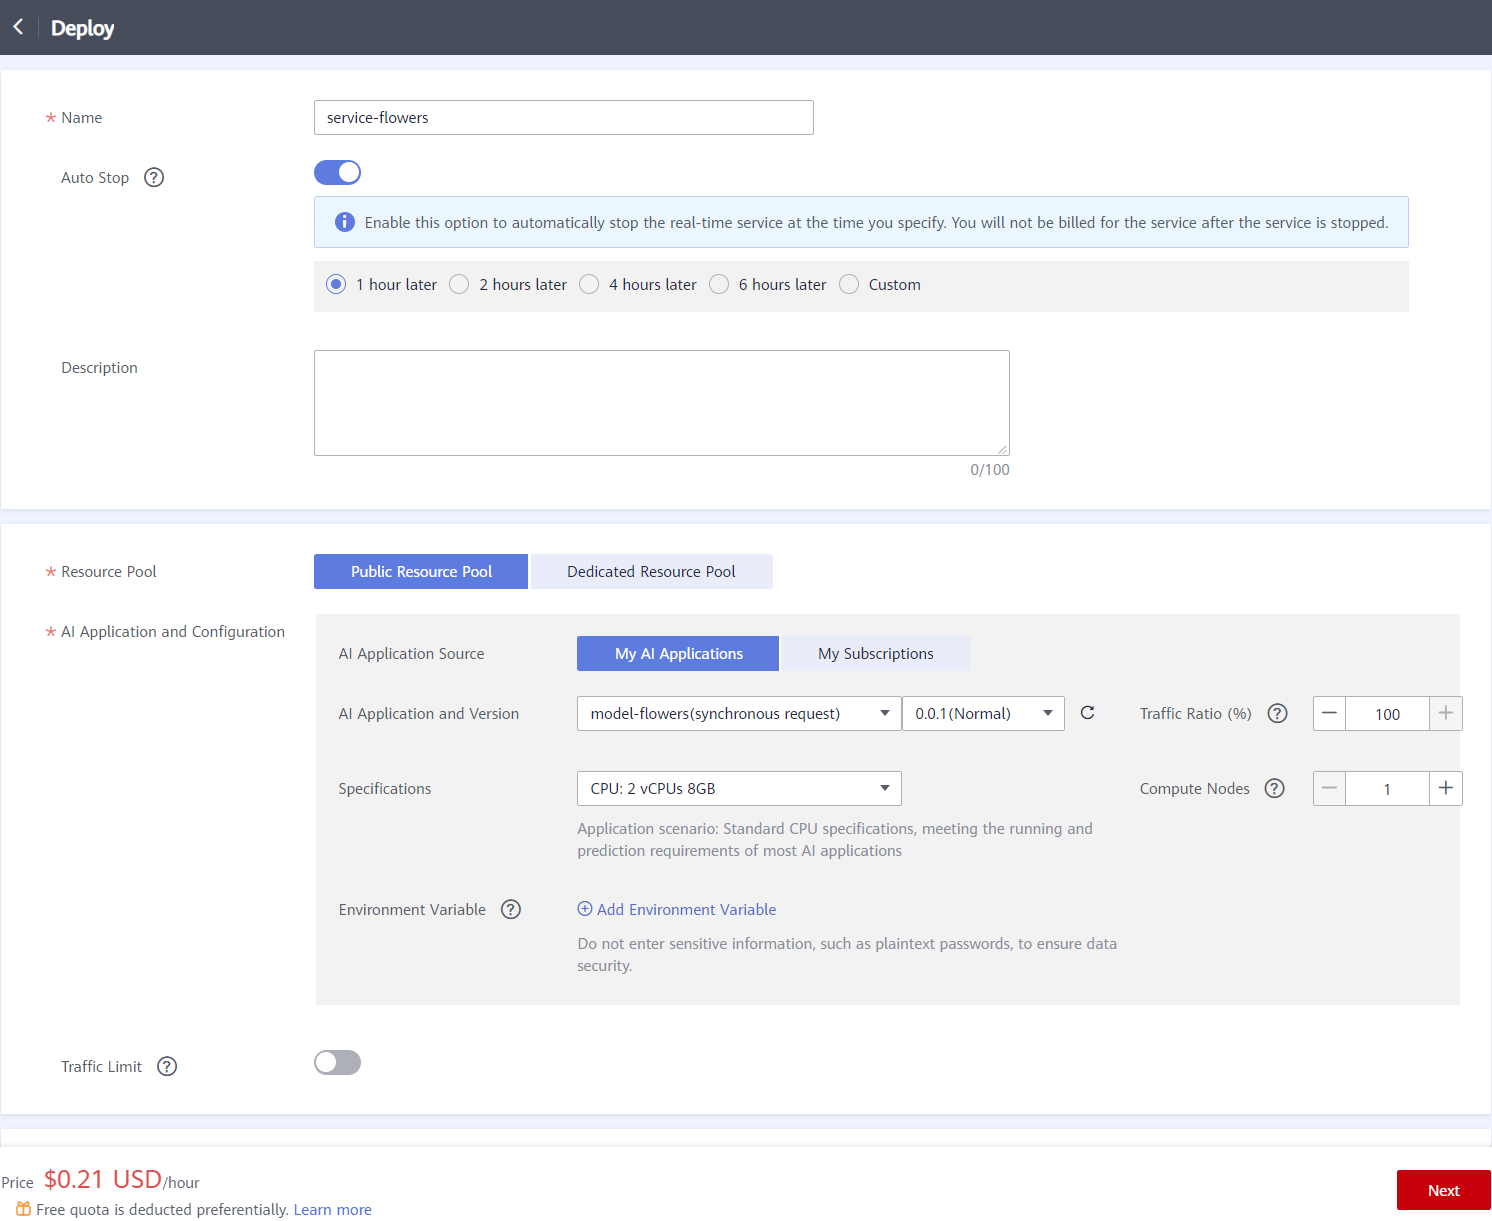Viewport: 1492px width, 1221px height.
Task: Switch to Dedicated Resource Pool tab
Action: [651, 571]
